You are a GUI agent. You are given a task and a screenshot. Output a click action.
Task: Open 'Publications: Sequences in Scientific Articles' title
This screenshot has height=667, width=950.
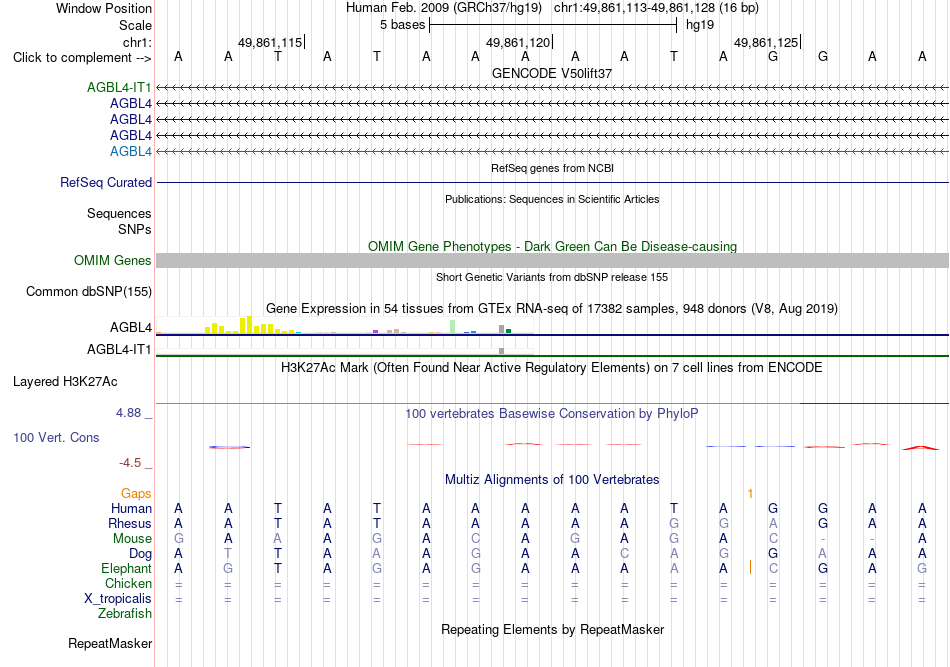(552, 199)
